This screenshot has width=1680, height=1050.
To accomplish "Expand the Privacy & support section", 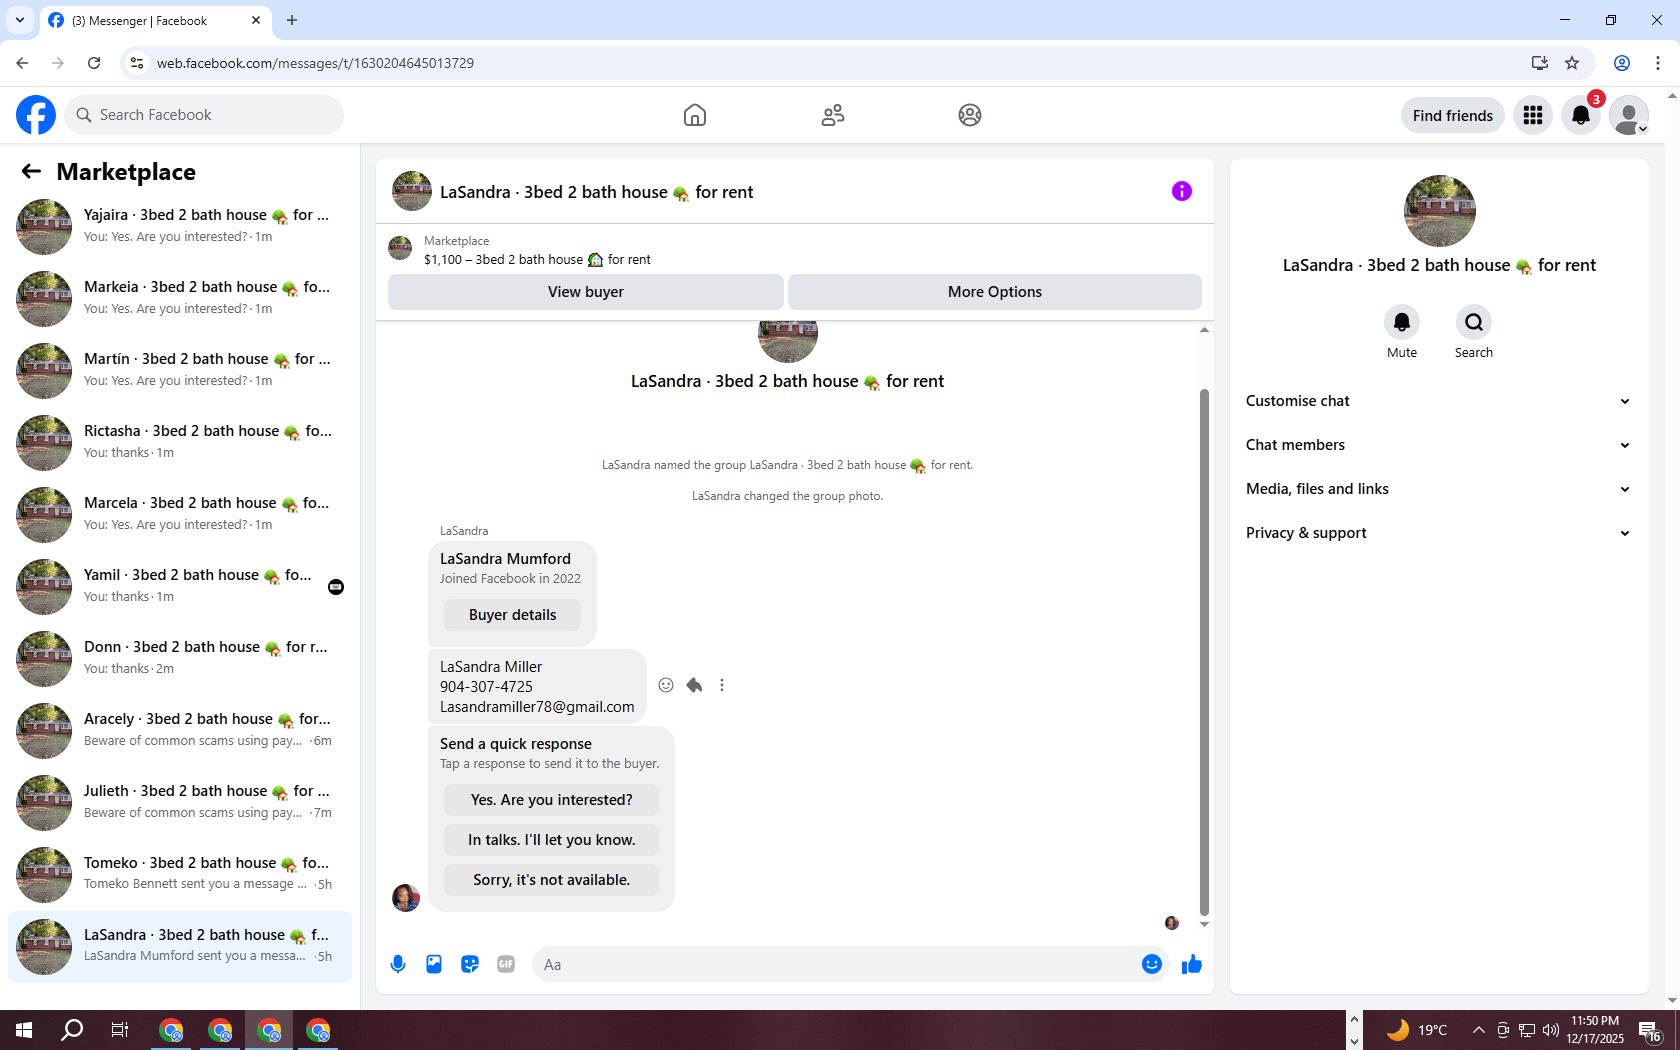I will pyautogui.click(x=1439, y=533).
